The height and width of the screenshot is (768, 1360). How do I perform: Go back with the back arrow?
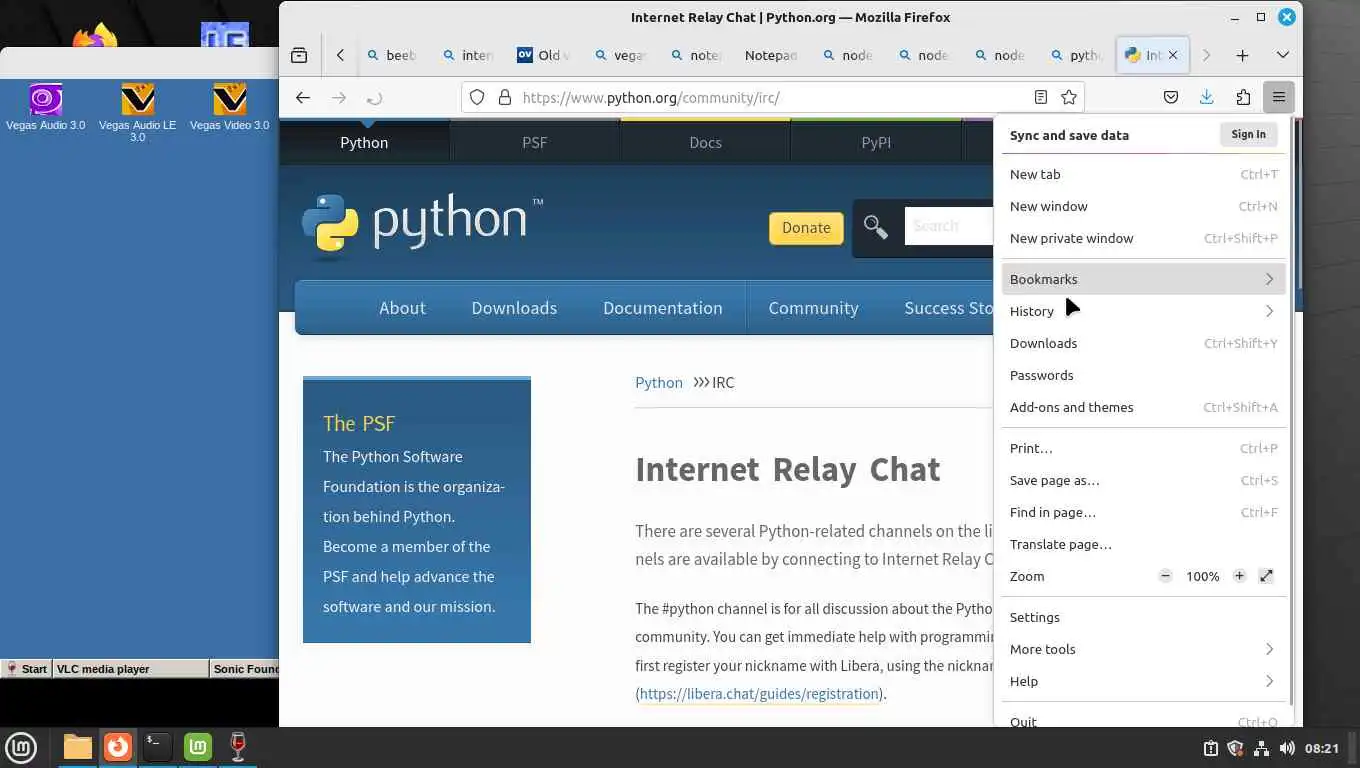[x=303, y=97]
